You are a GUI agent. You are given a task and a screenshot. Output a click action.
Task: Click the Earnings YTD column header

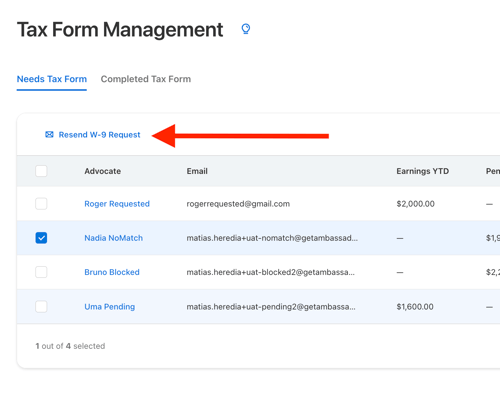click(423, 171)
